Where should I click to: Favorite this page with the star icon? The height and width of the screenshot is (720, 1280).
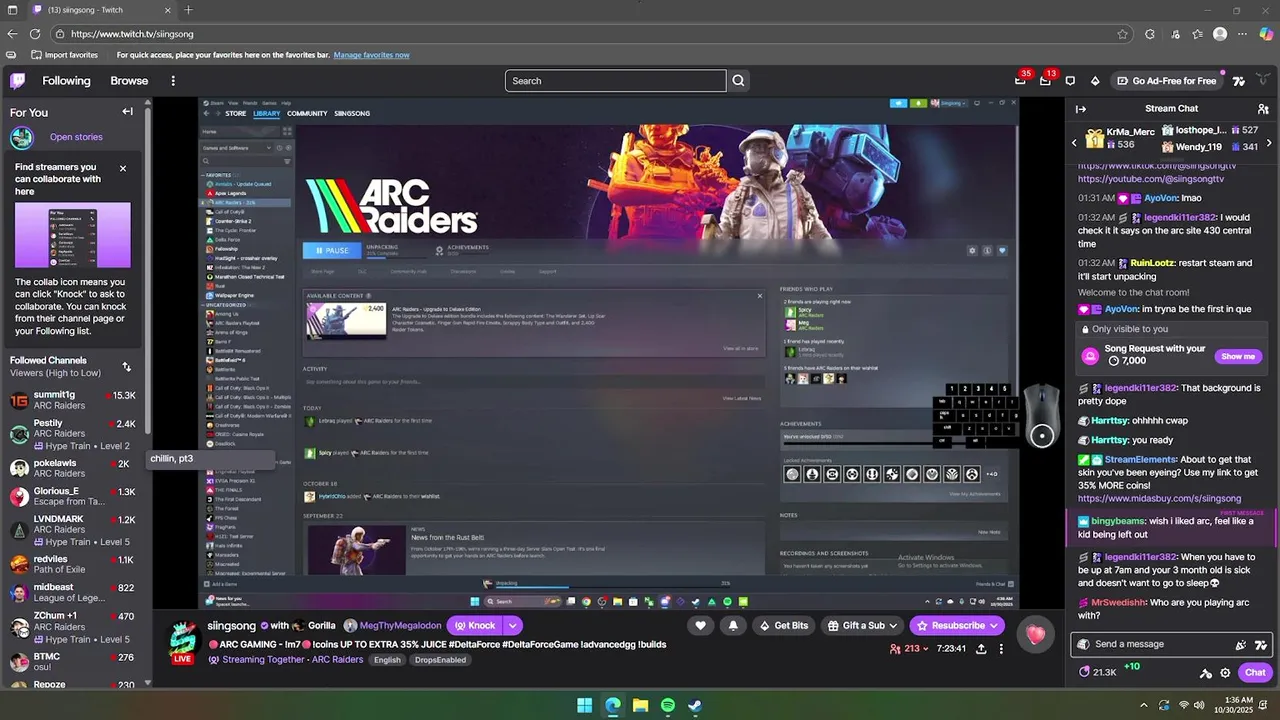pos(1123,34)
